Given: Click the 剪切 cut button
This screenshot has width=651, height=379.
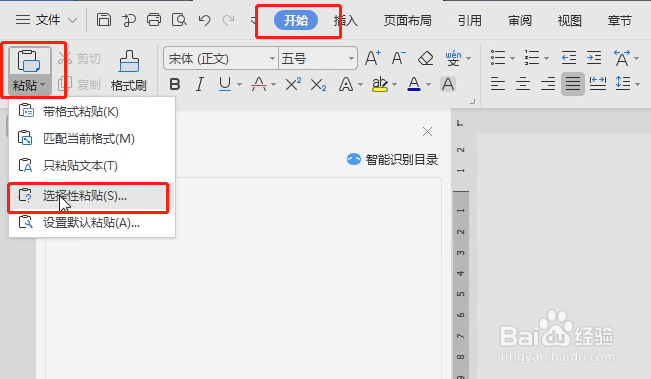Looking at the screenshot, I should click(79, 59).
